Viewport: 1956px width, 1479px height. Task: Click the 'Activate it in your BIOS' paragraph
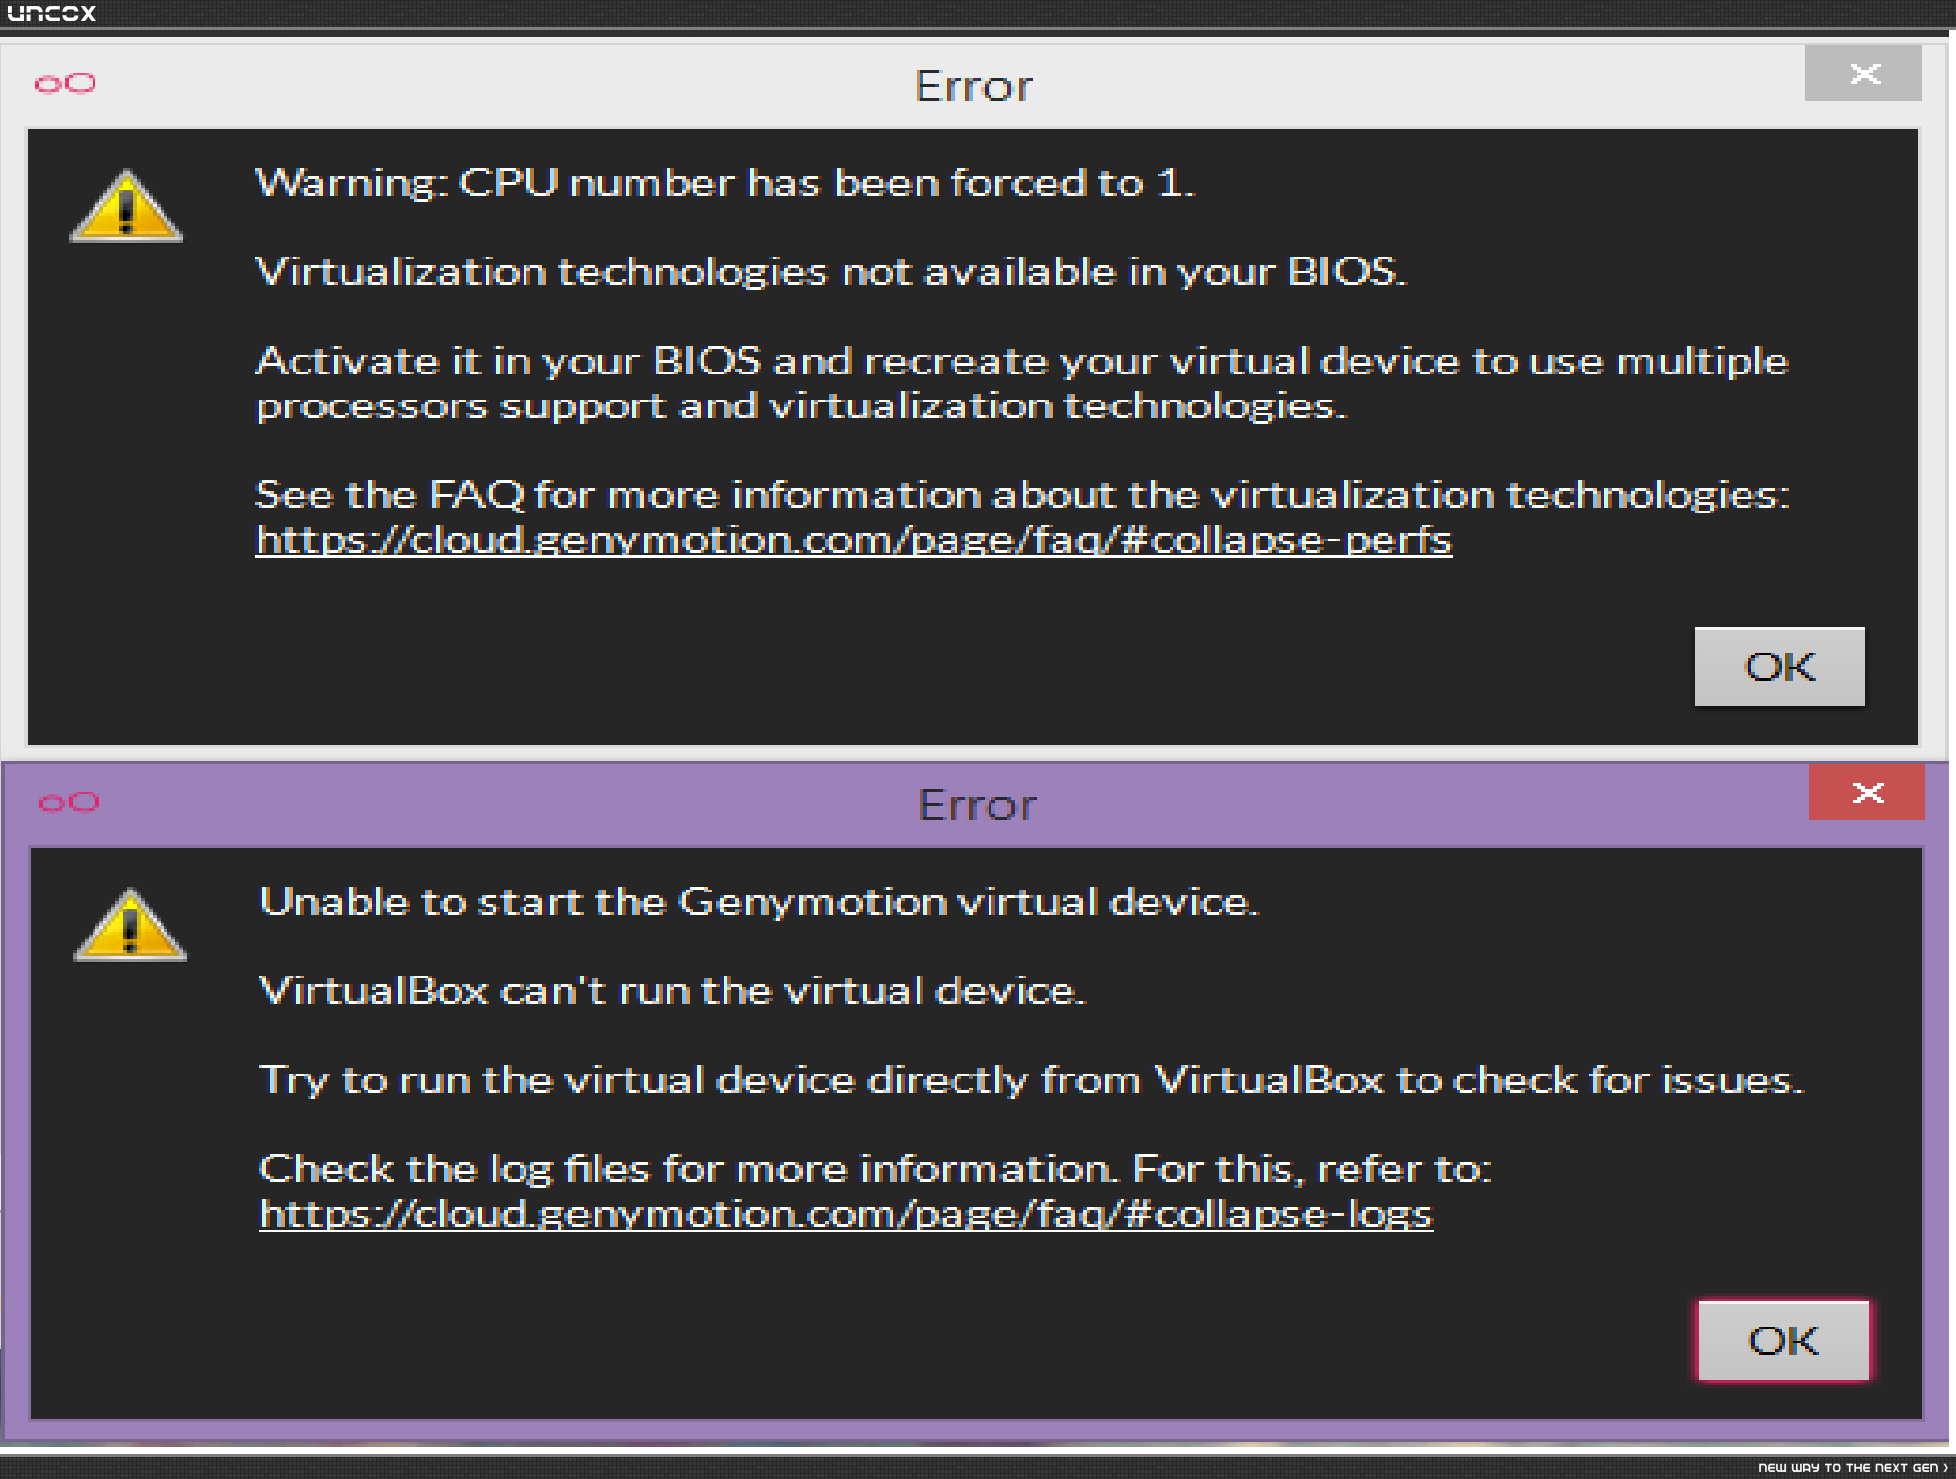[x=1022, y=383]
